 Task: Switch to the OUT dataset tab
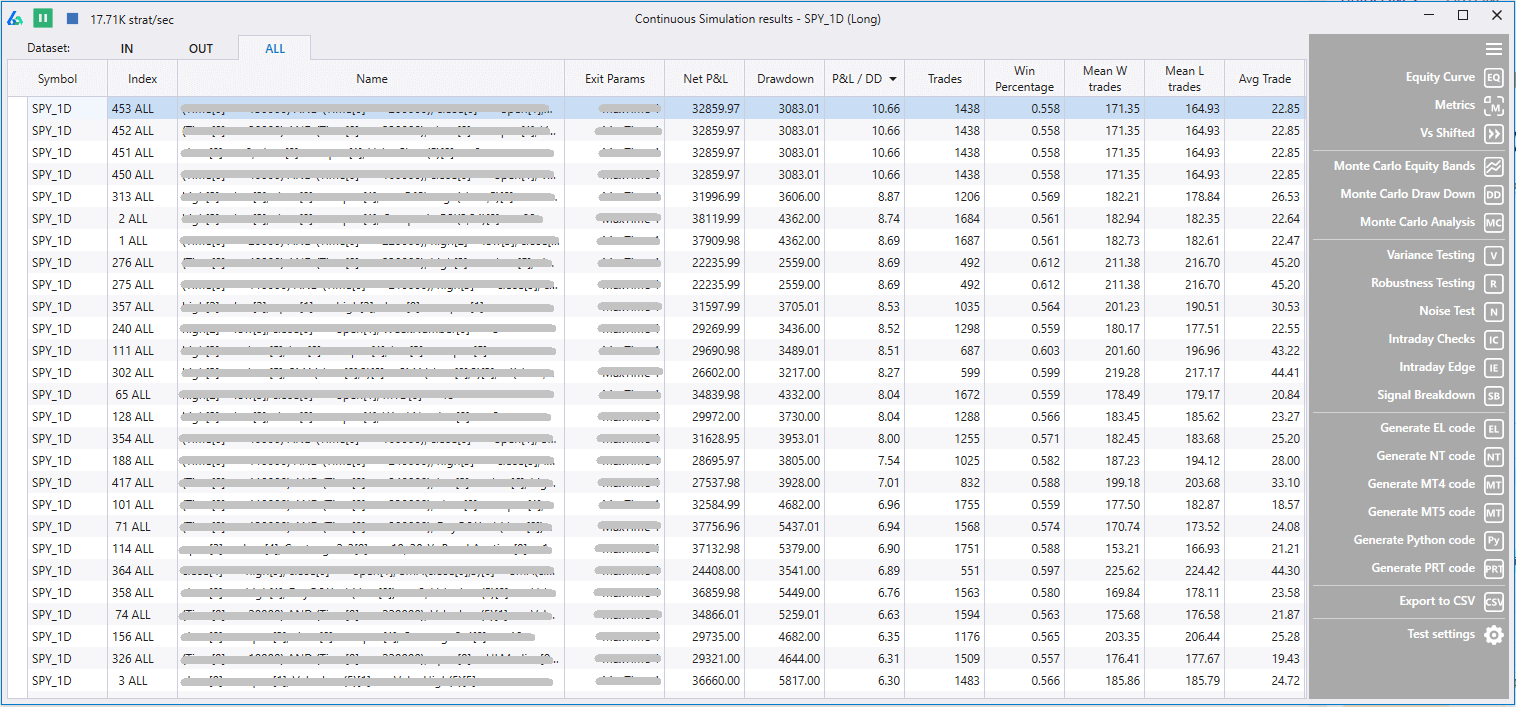[201, 49]
